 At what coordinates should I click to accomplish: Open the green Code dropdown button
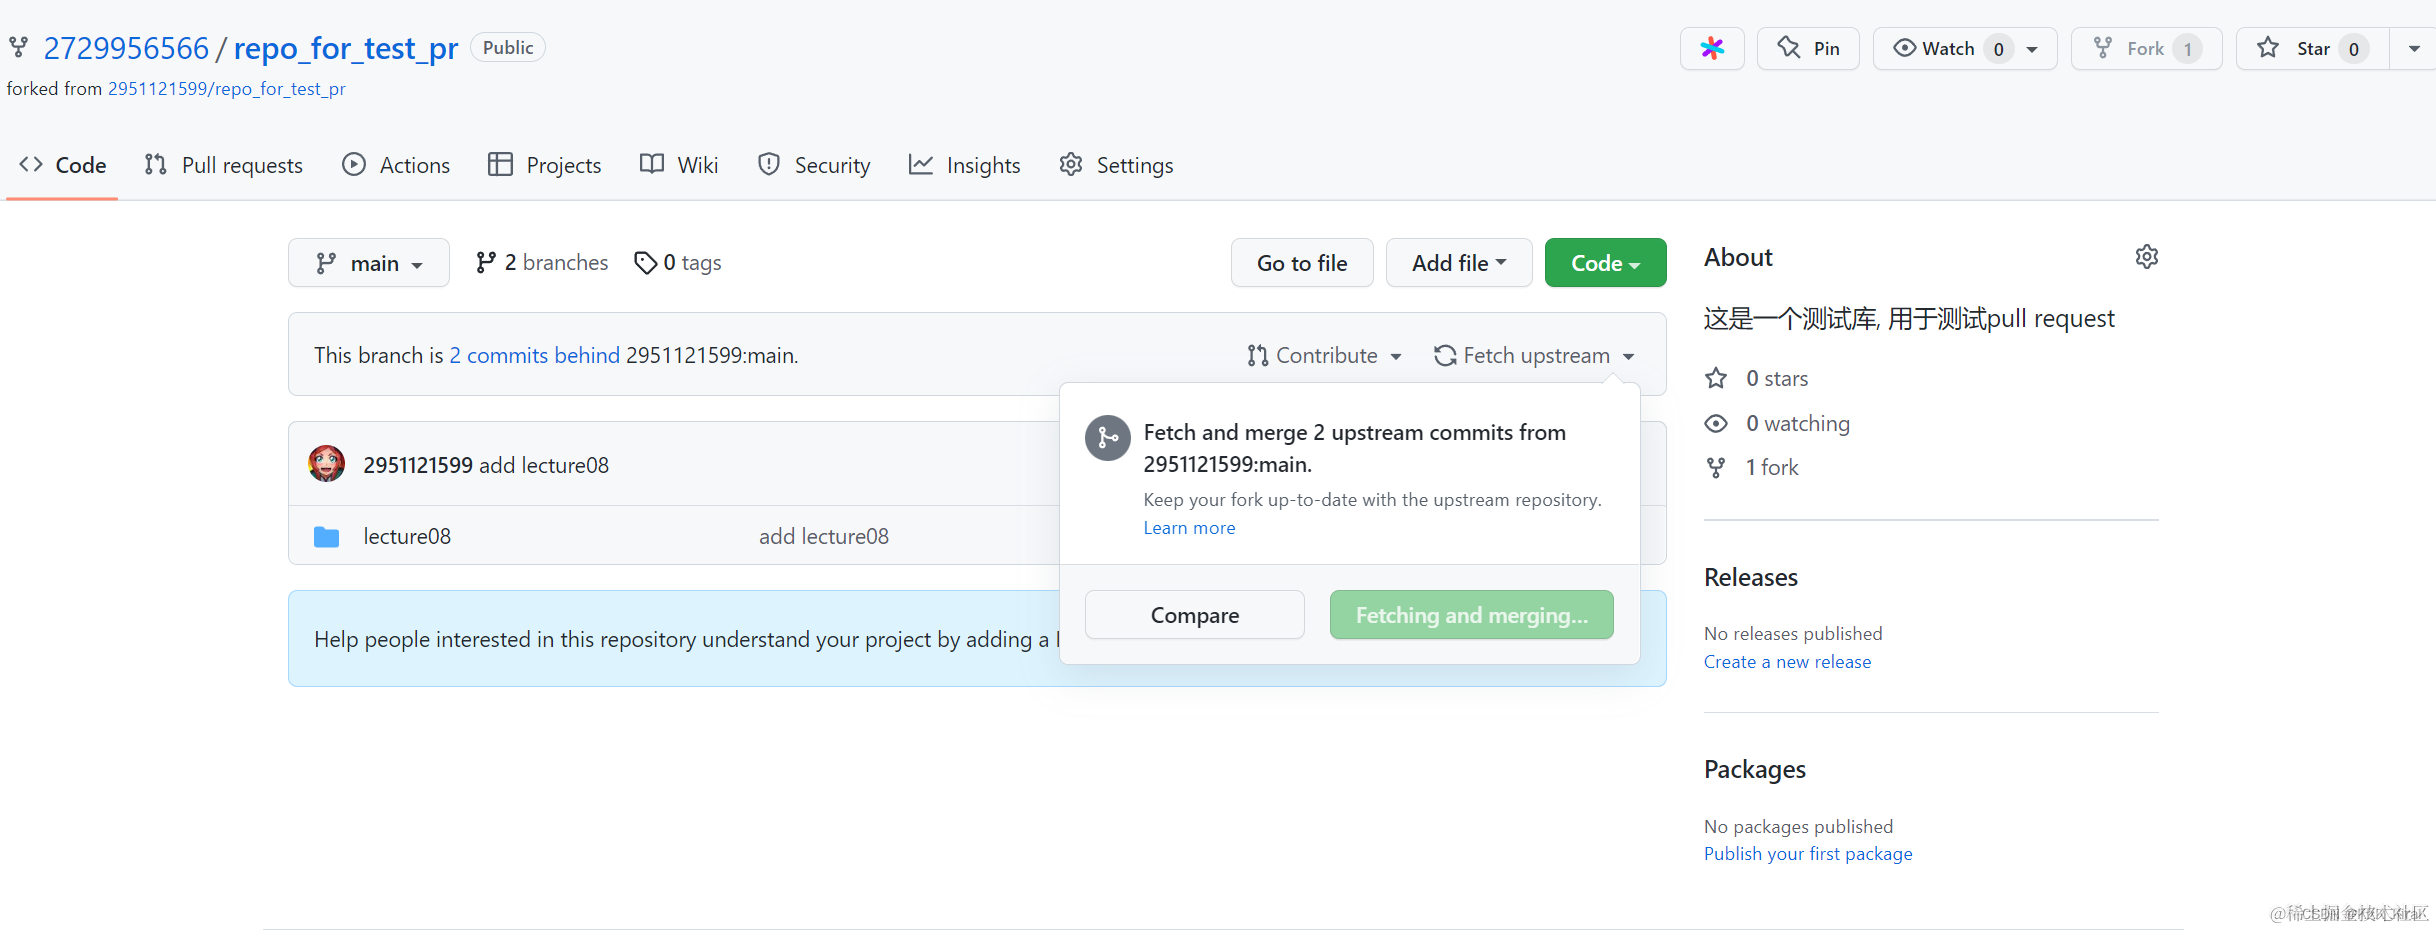tap(1606, 263)
